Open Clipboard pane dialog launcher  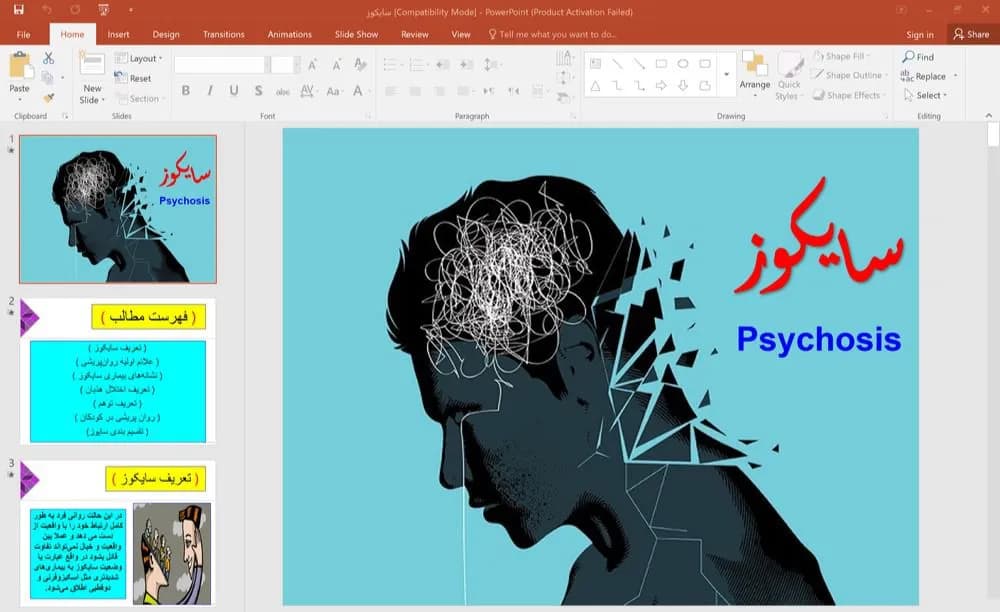pyautogui.click(x=65, y=116)
